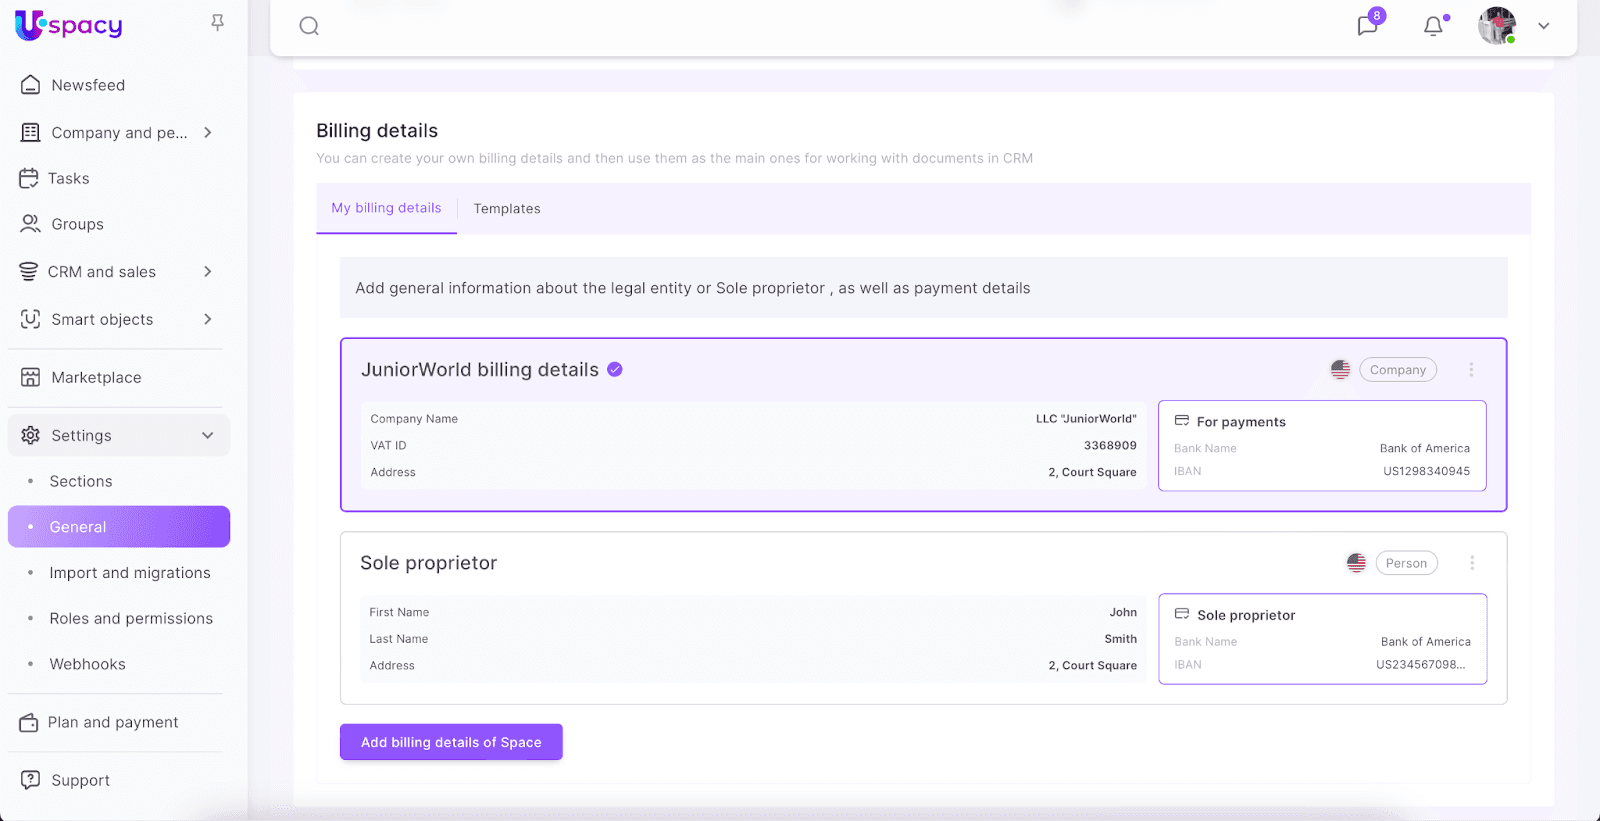
Task: Switch to the Templates tab
Action: point(507,209)
